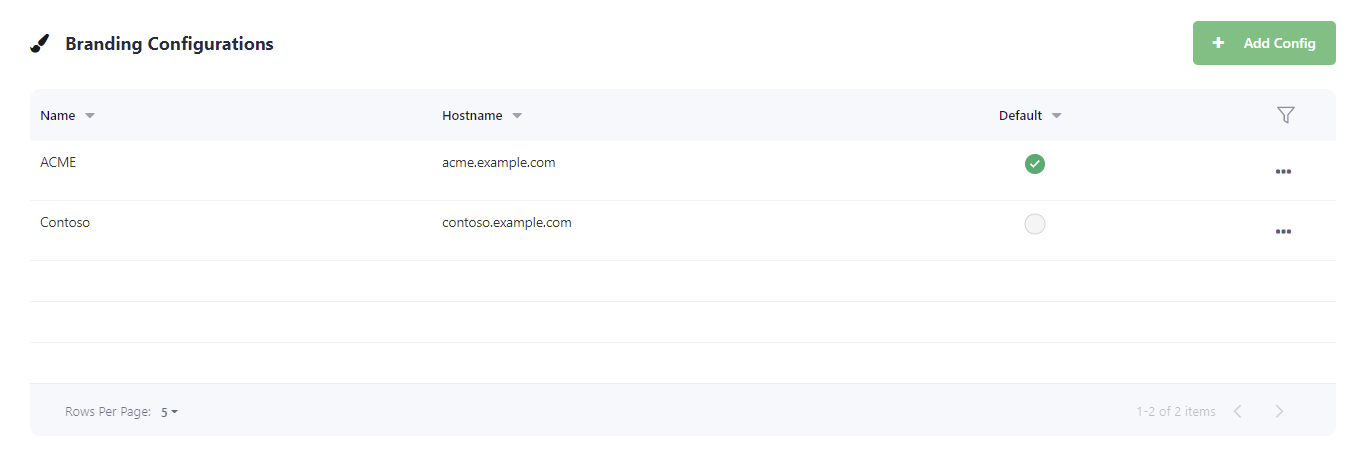
Task: Open the table filter funnel icon
Action: coord(1285,115)
